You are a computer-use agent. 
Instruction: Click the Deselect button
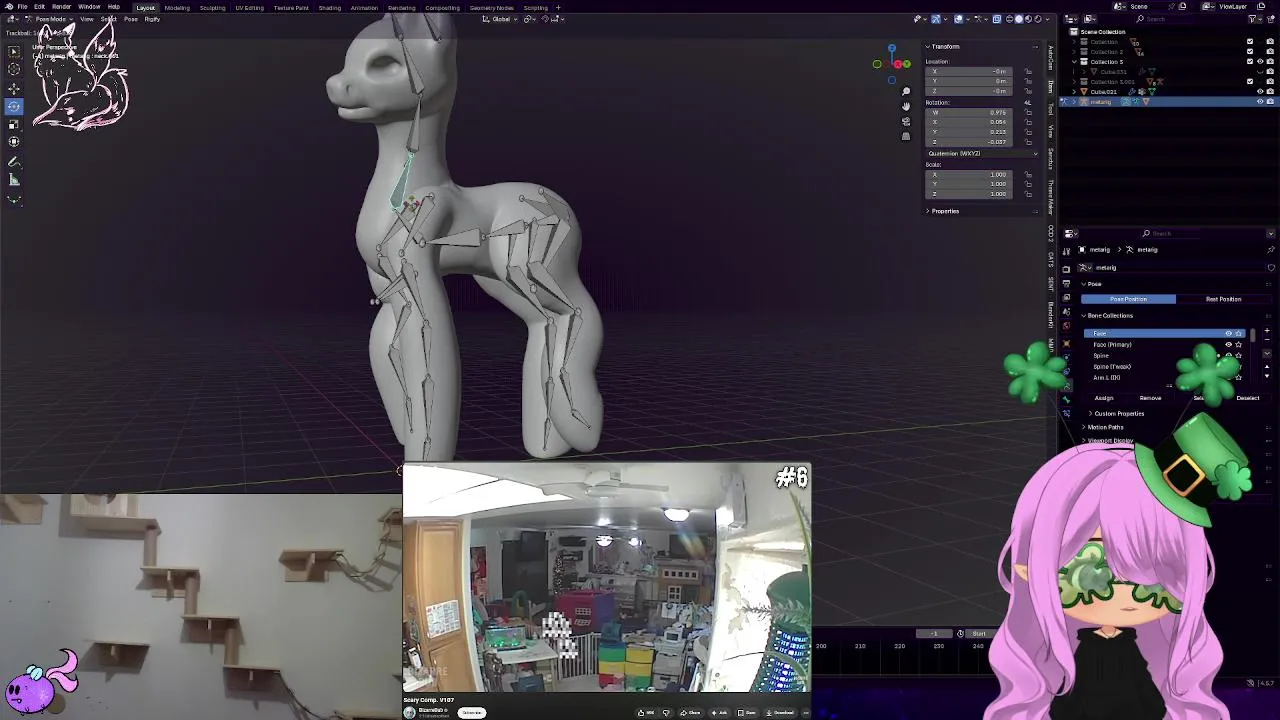tap(1247, 398)
